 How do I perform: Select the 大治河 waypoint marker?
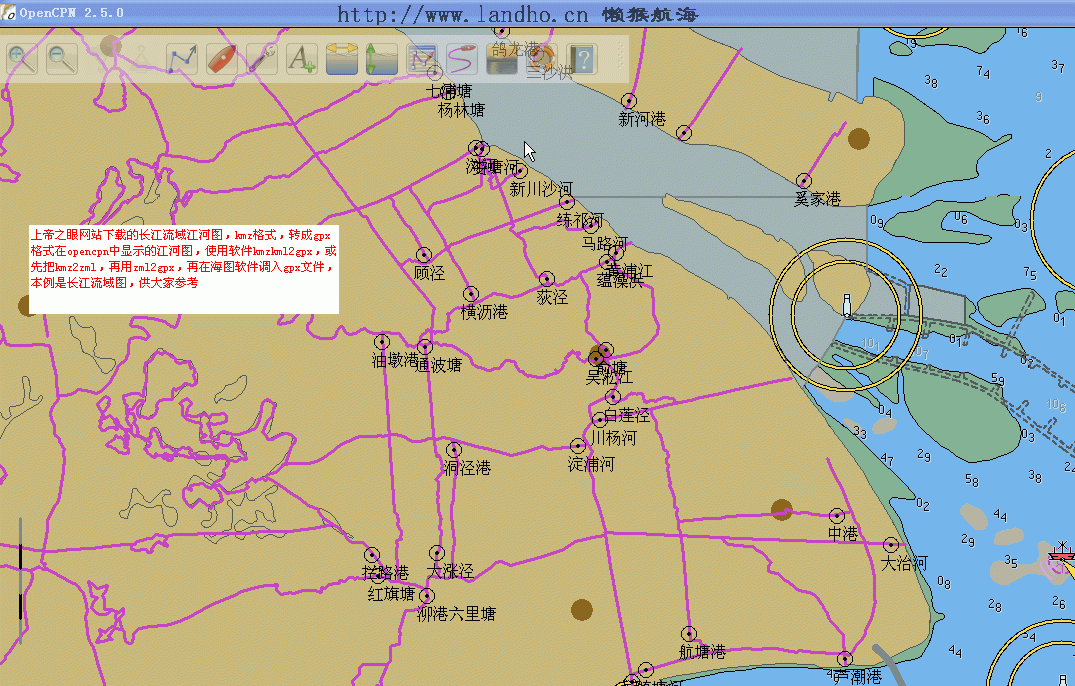[891, 545]
